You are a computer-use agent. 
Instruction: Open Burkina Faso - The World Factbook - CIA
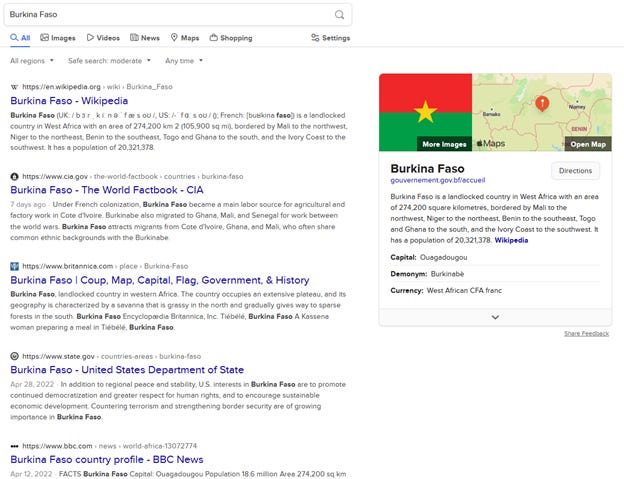click(107, 190)
